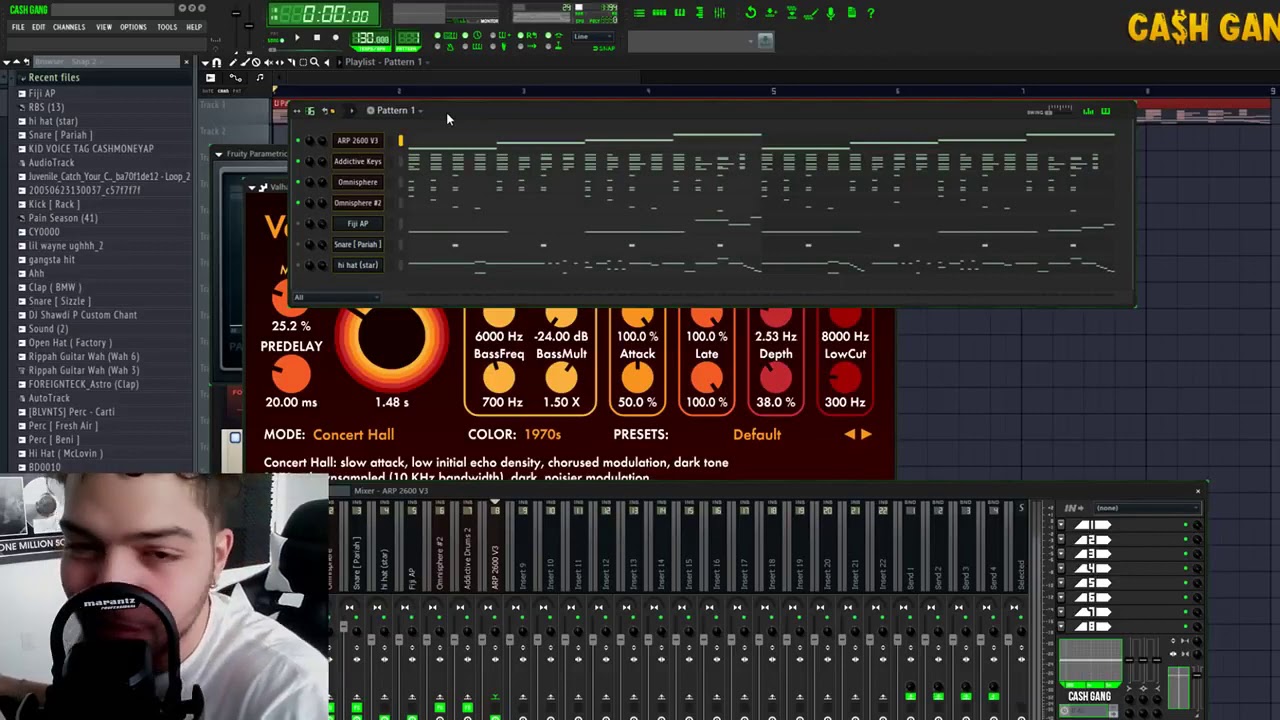Viewport: 1280px width, 720px height.
Task: Toggle mute LED for Fiji AP channel
Action: 297,224
